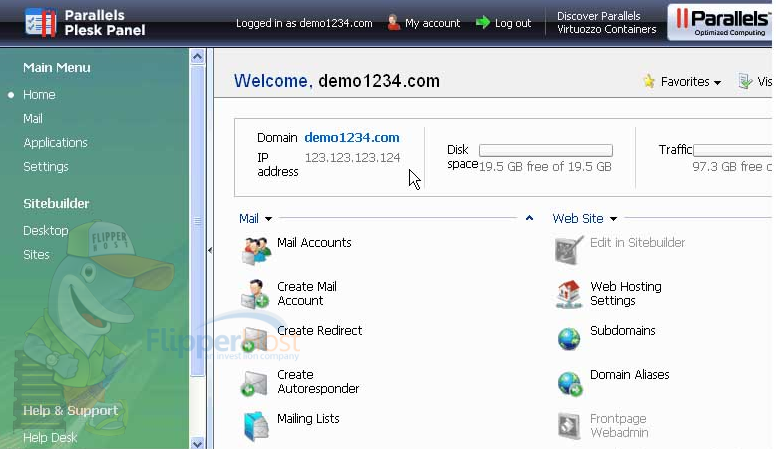
Task: Collapse the Mail group with the up chevron
Action: pos(530,218)
